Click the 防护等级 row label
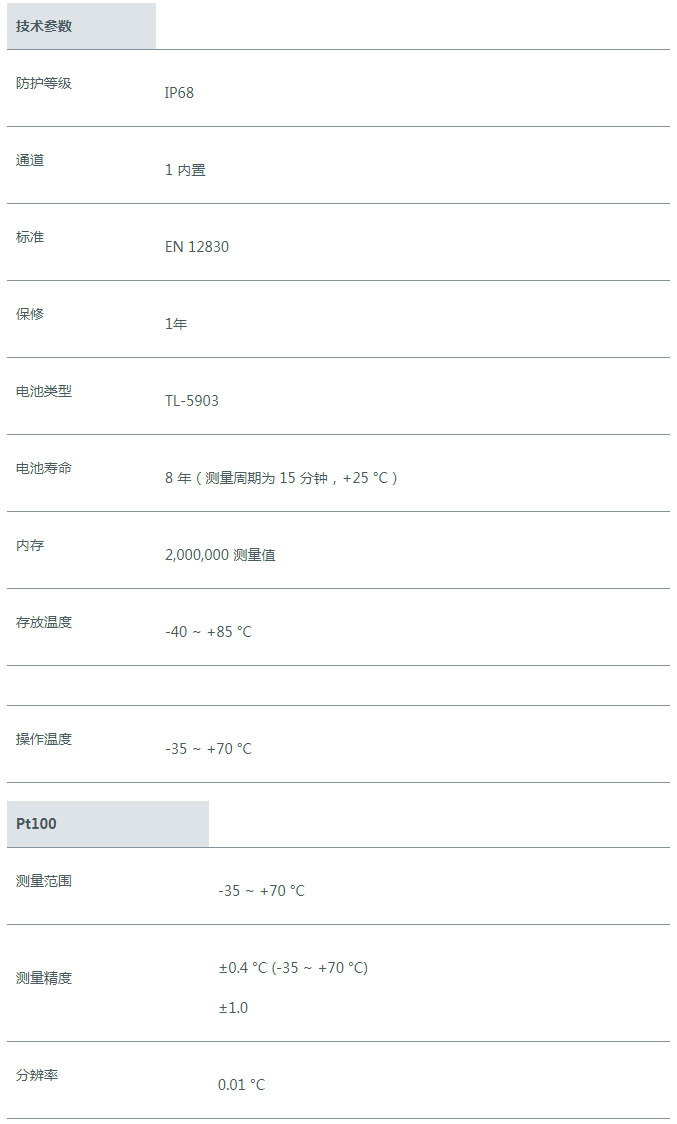Image resolution: width=677 pixels, height=1124 pixels. (x=44, y=83)
